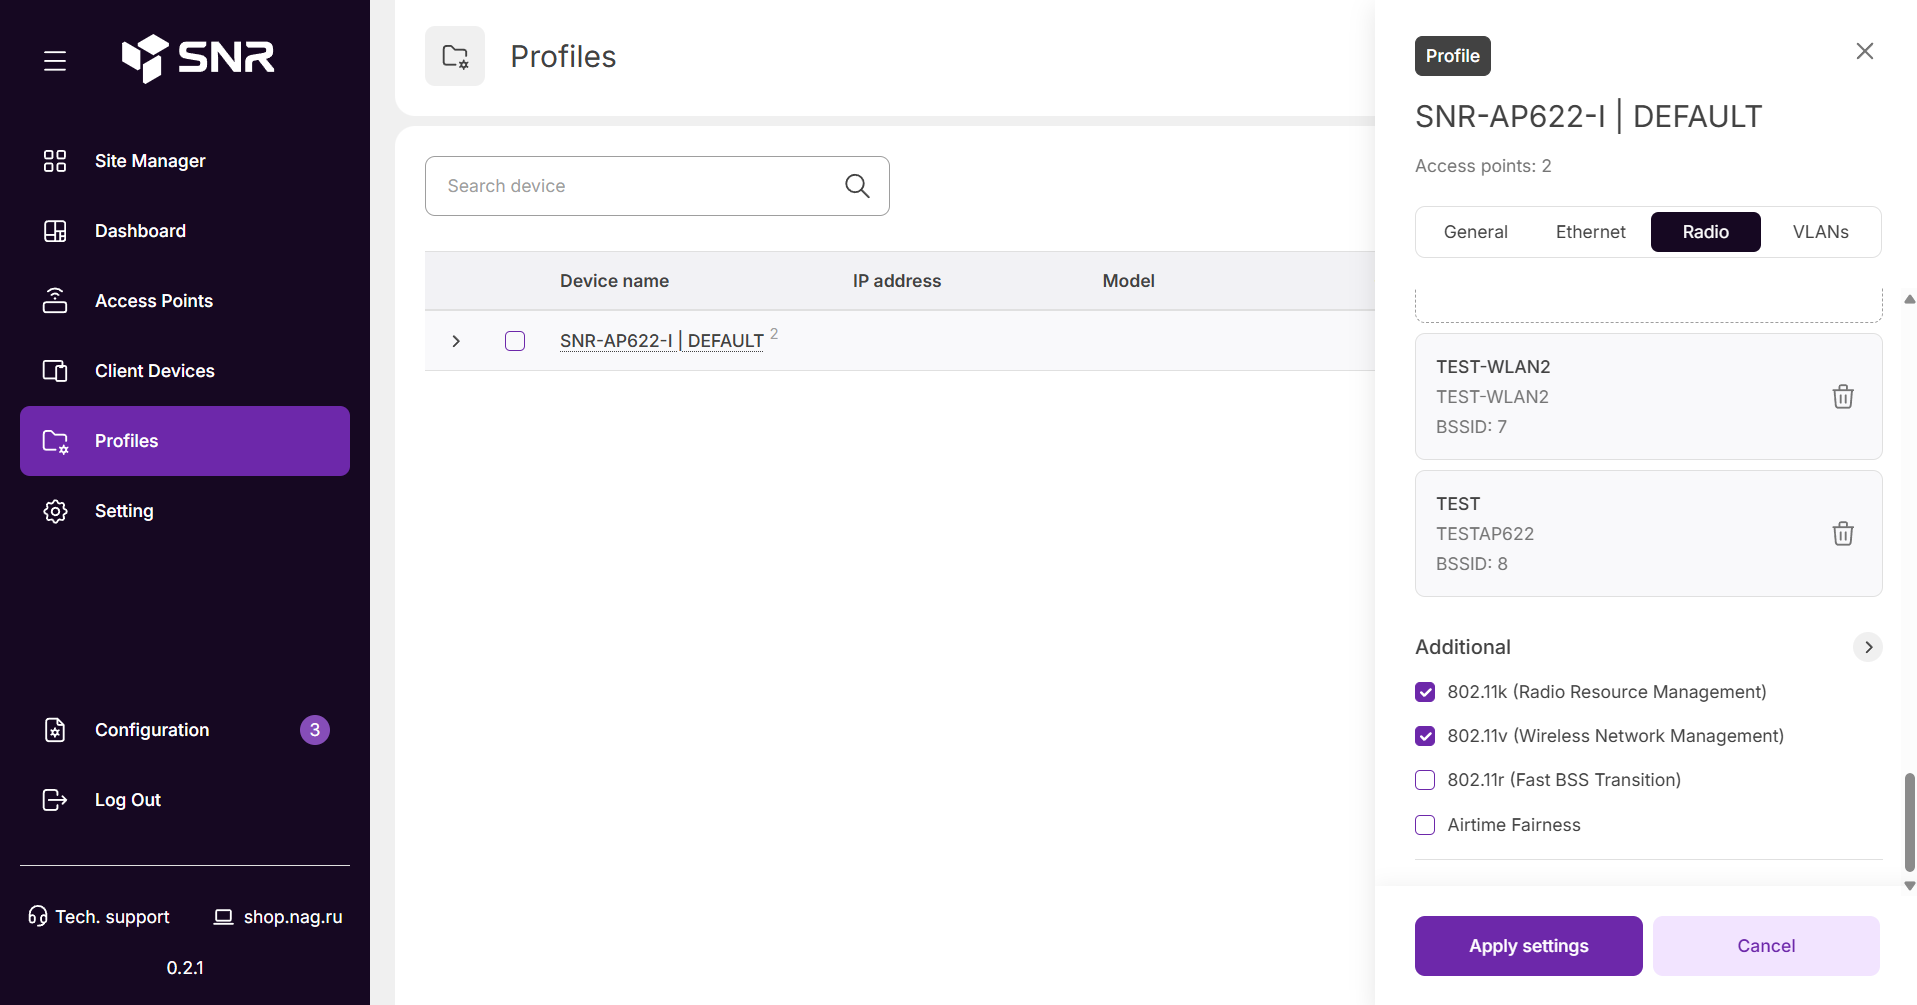Click the Configuration file icon
Screen dimensions: 1917x1005
point(55,730)
